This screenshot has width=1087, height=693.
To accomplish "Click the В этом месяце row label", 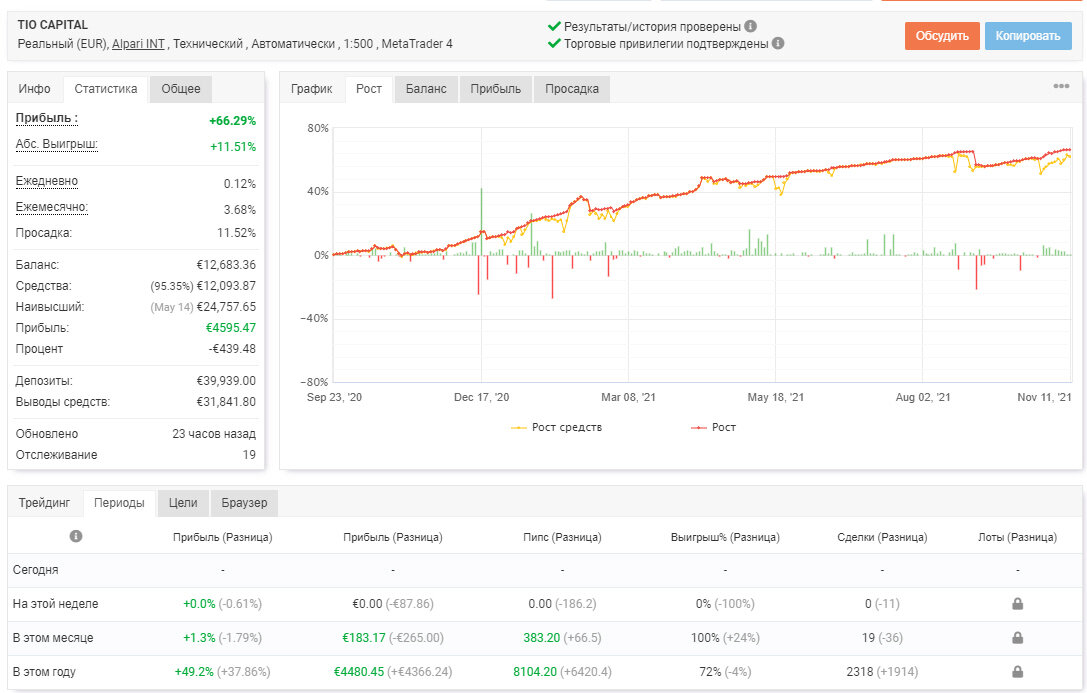I will coord(53,638).
